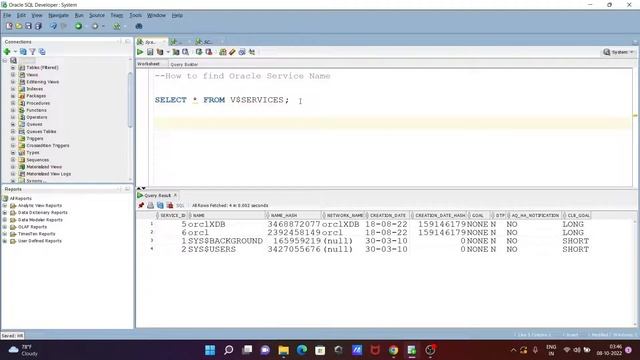The image size is (640, 360).
Task: Expand the Indexes tree node
Action: (13, 89)
